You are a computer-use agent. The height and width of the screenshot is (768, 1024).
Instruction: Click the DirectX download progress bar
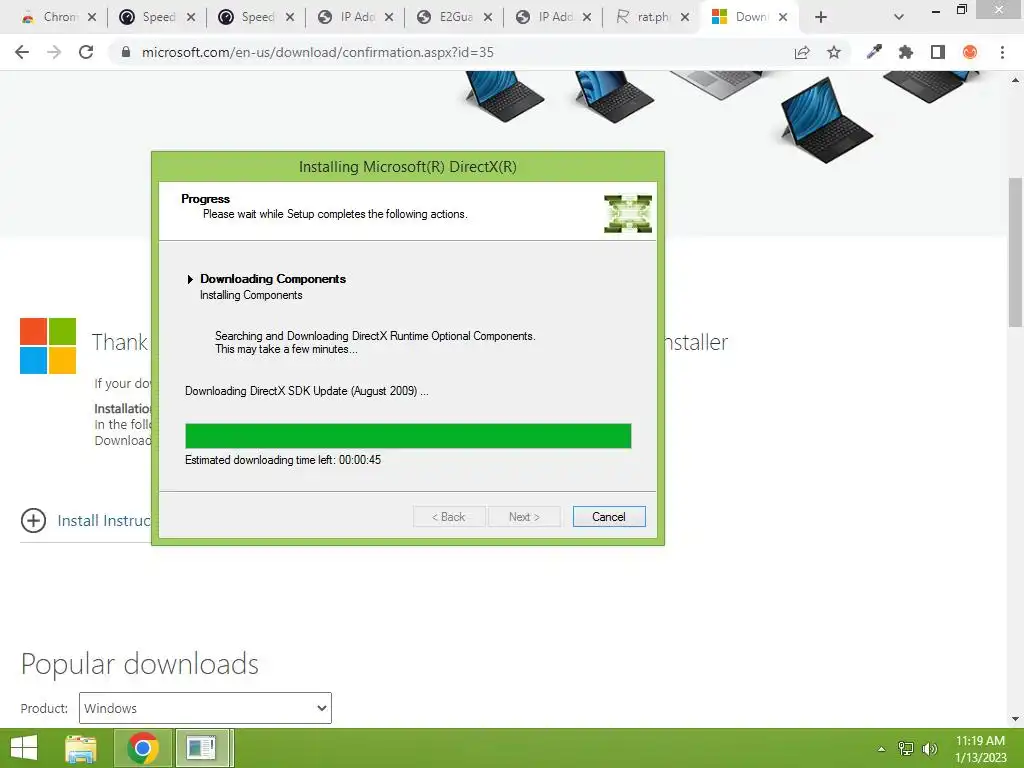click(408, 436)
